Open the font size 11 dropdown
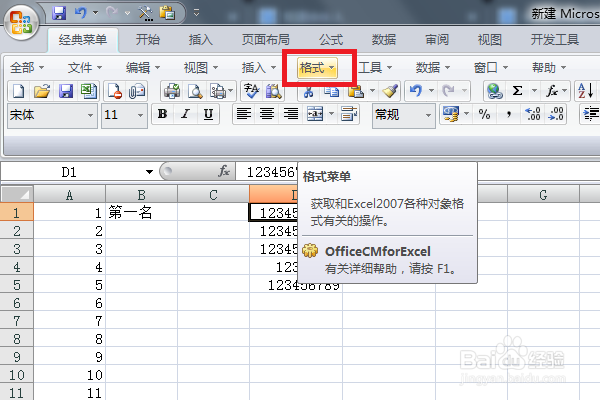The width and height of the screenshot is (600, 400). click(x=140, y=115)
